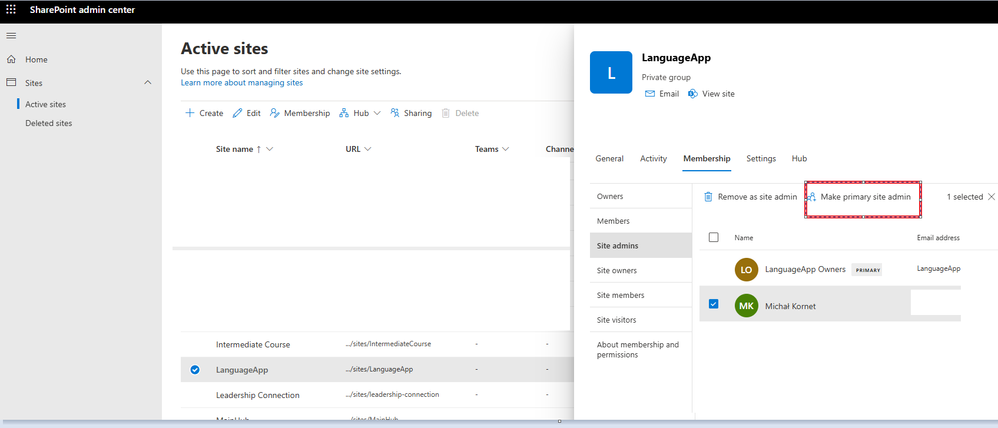Click Make primary site admin button
Image resolution: width=998 pixels, height=428 pixels.
tap(859, 197)
